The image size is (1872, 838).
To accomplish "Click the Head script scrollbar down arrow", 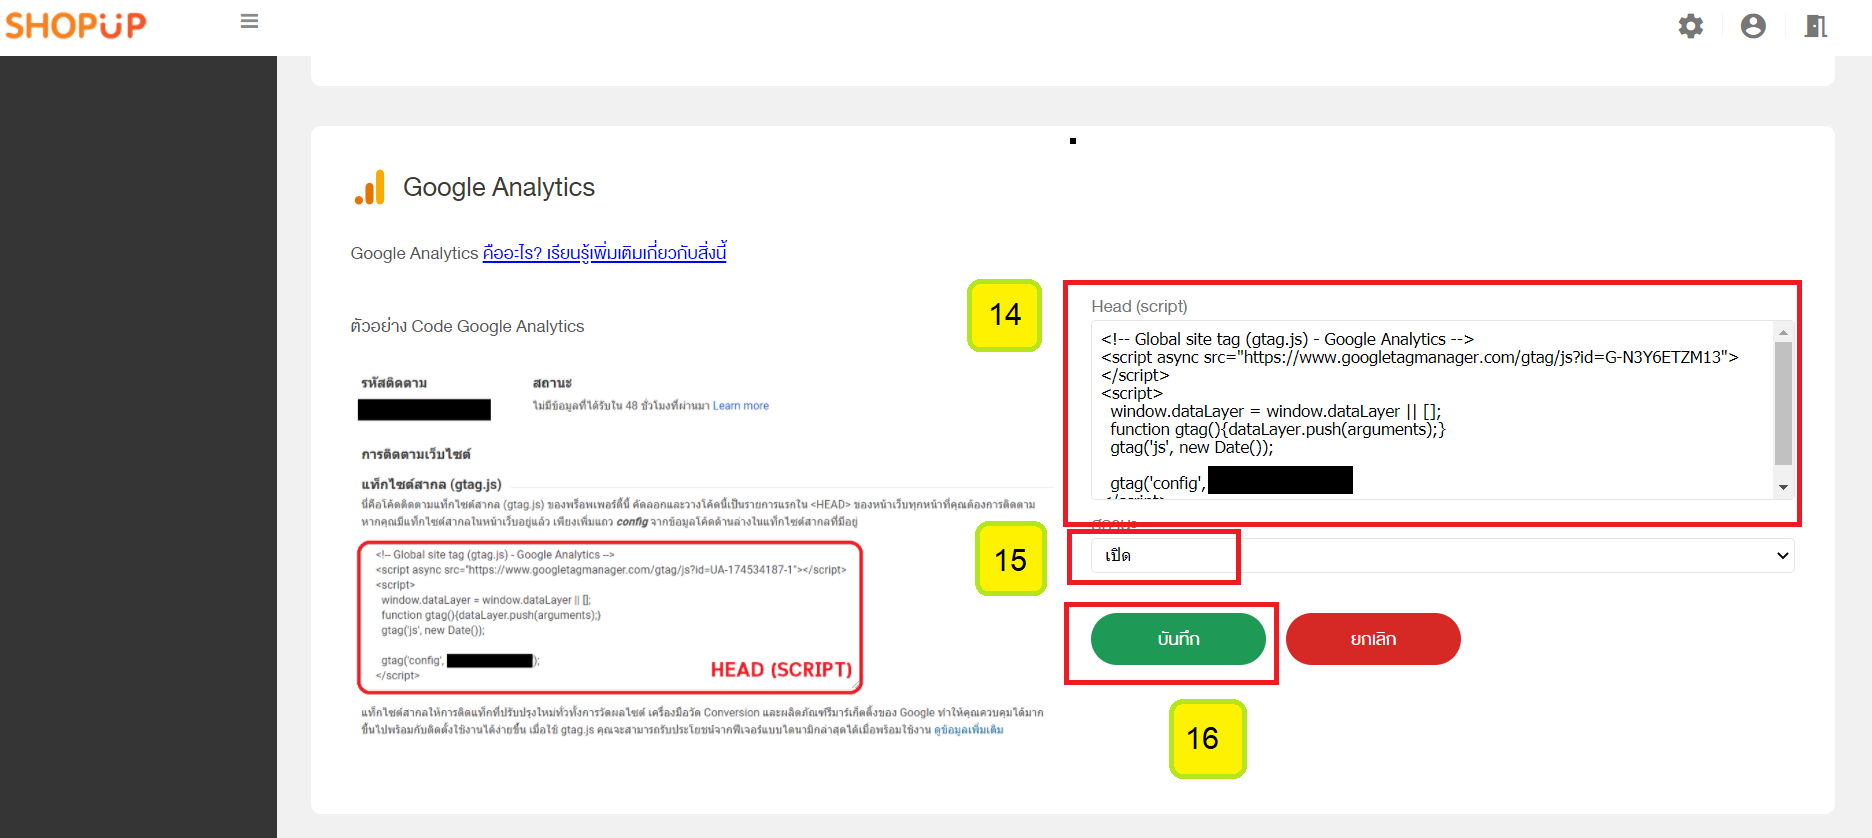I will pyautogui.click(x=1783, y=488).
